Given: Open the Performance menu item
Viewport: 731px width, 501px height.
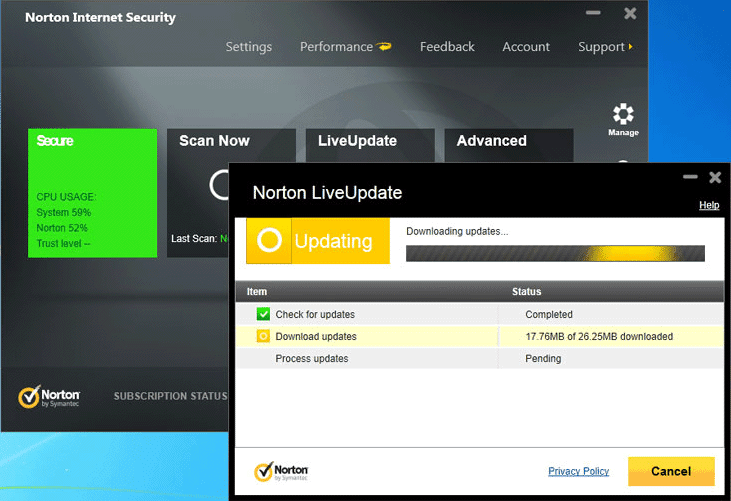Looking at the screenshot, I should point(336,47).
